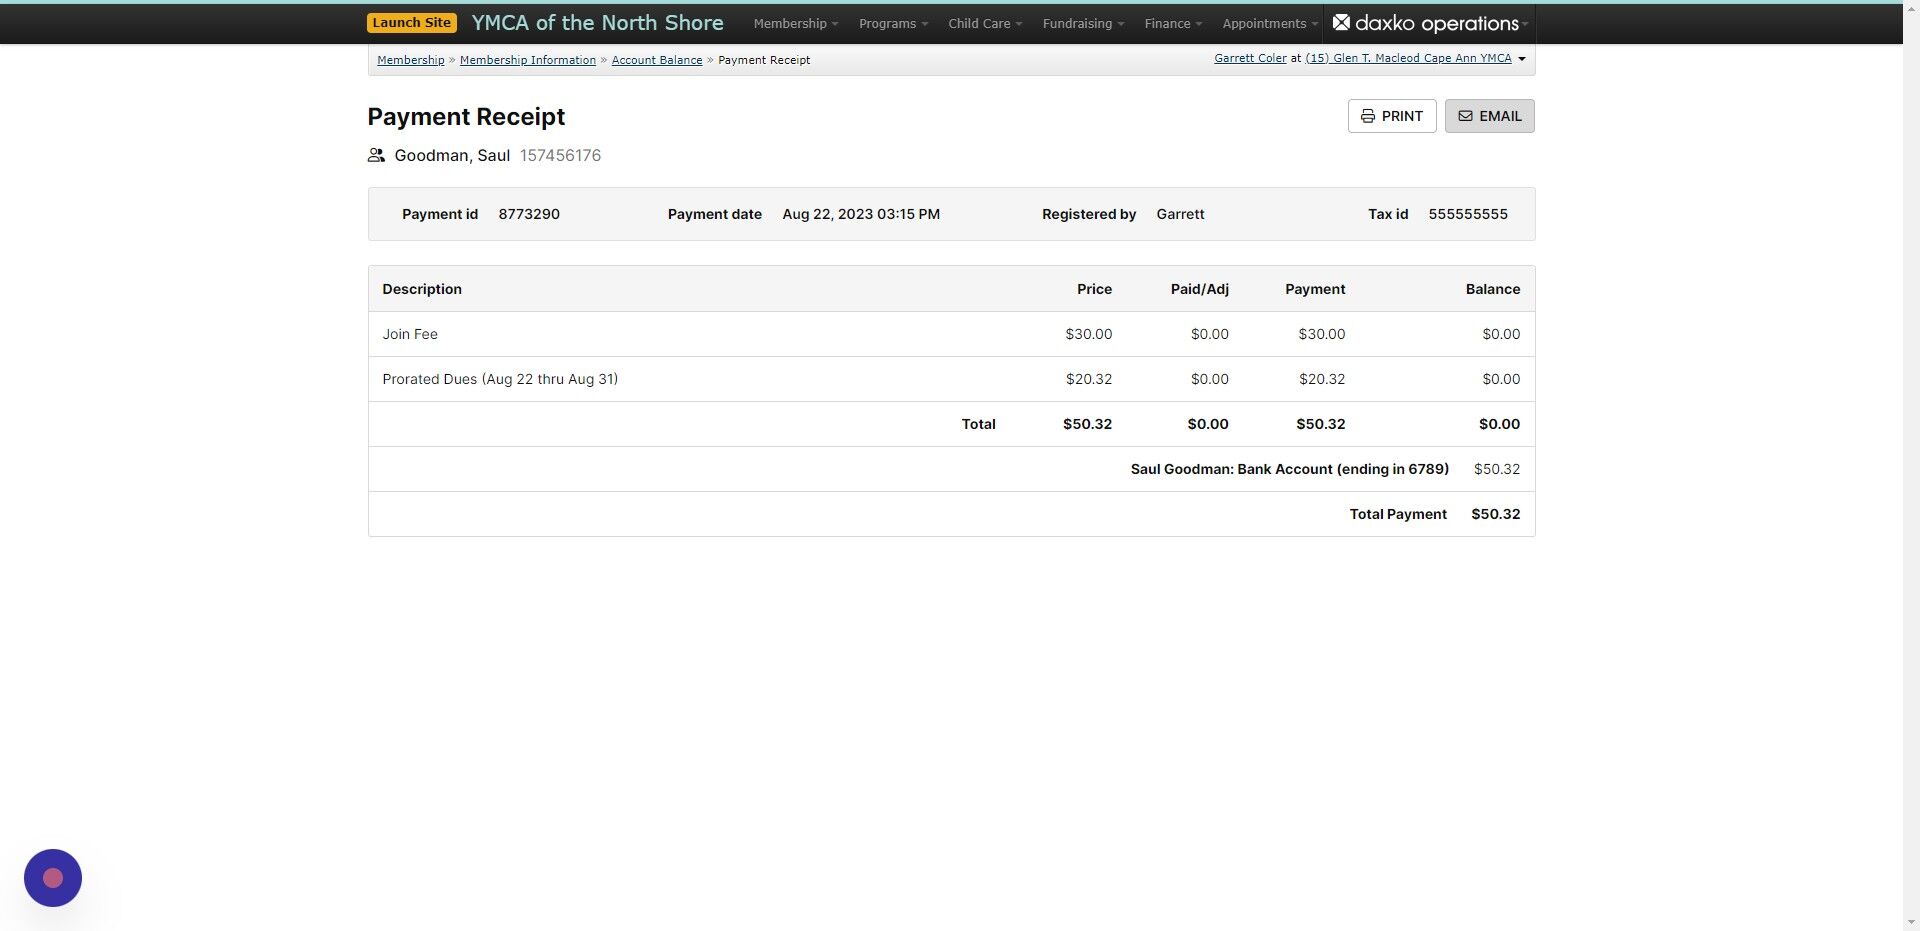
Task: Click the Description column header
Action: 422,289
